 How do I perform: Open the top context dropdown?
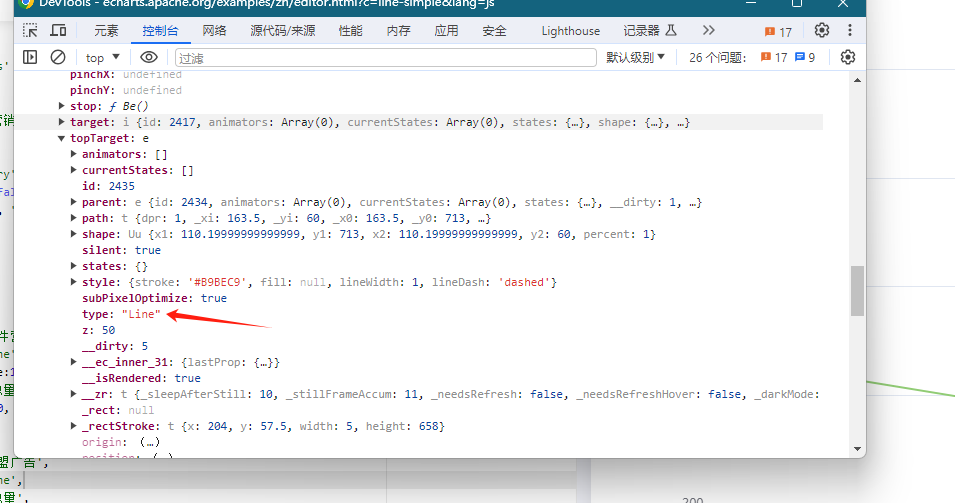[x=102, y=58]
